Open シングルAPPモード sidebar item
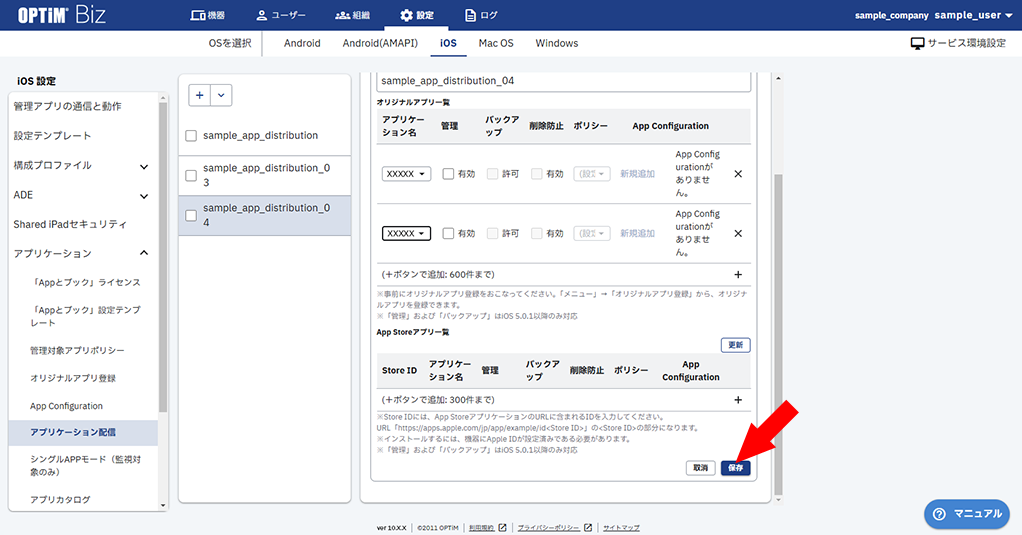1022x535 pixels. [x=85, y=465]
